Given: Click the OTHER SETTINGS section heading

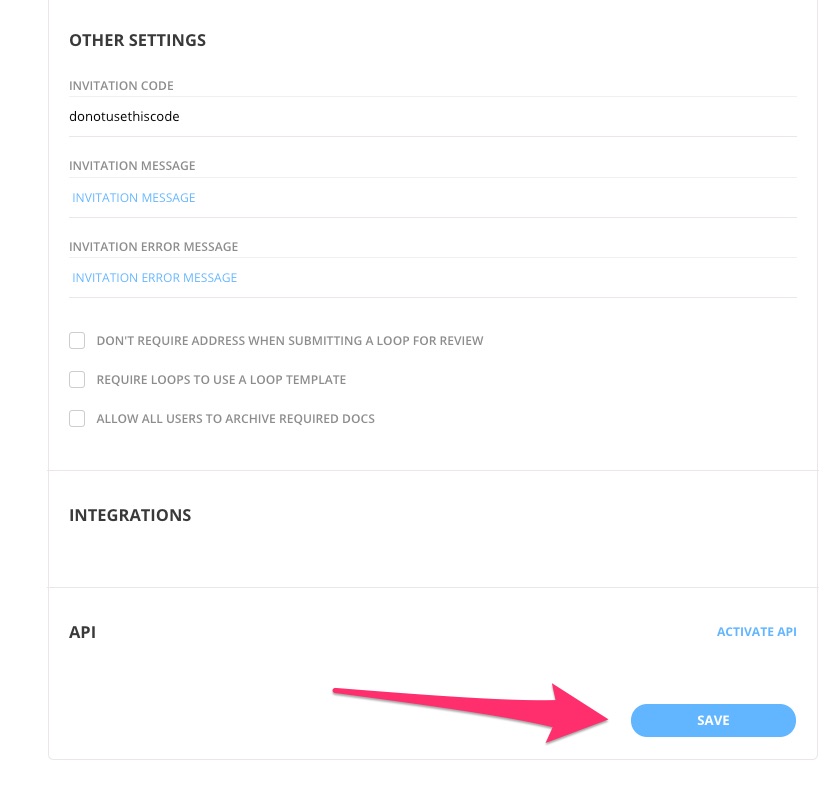Looking at the screenshot, I should tap(137, 40).
